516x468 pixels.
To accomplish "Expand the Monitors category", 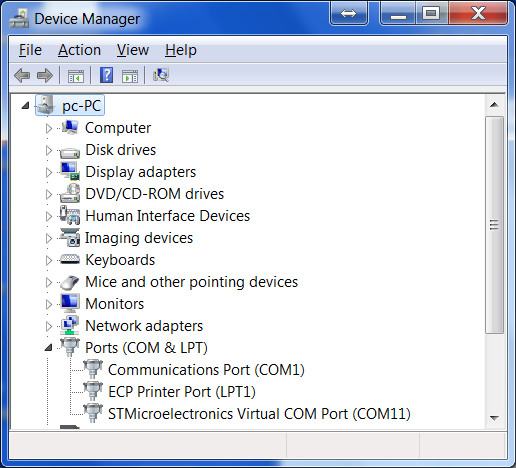I will (49, 304).
